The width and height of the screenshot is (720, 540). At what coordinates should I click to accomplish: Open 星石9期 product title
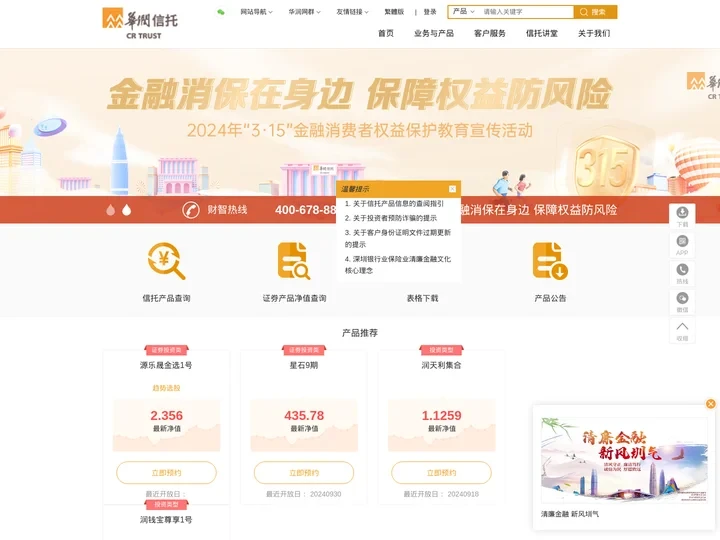click(x=304, y=365)
